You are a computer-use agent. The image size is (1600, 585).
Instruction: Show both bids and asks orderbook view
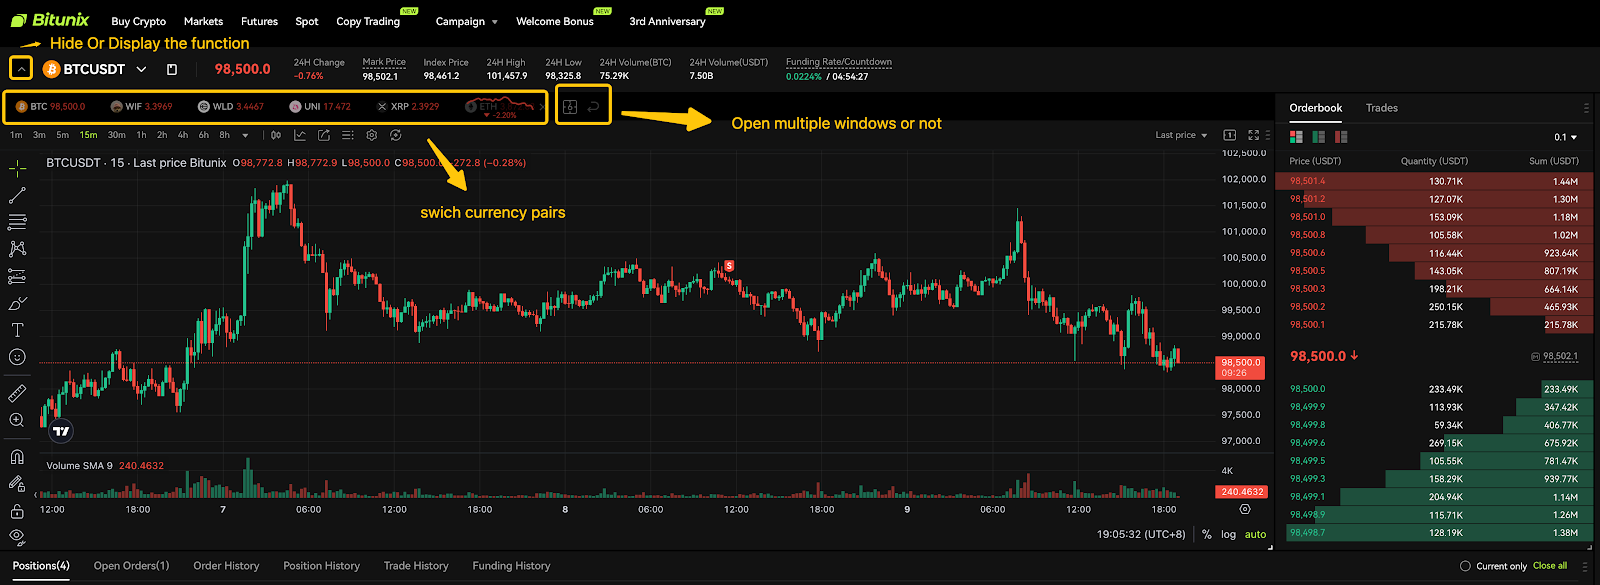coord(1297,137)
